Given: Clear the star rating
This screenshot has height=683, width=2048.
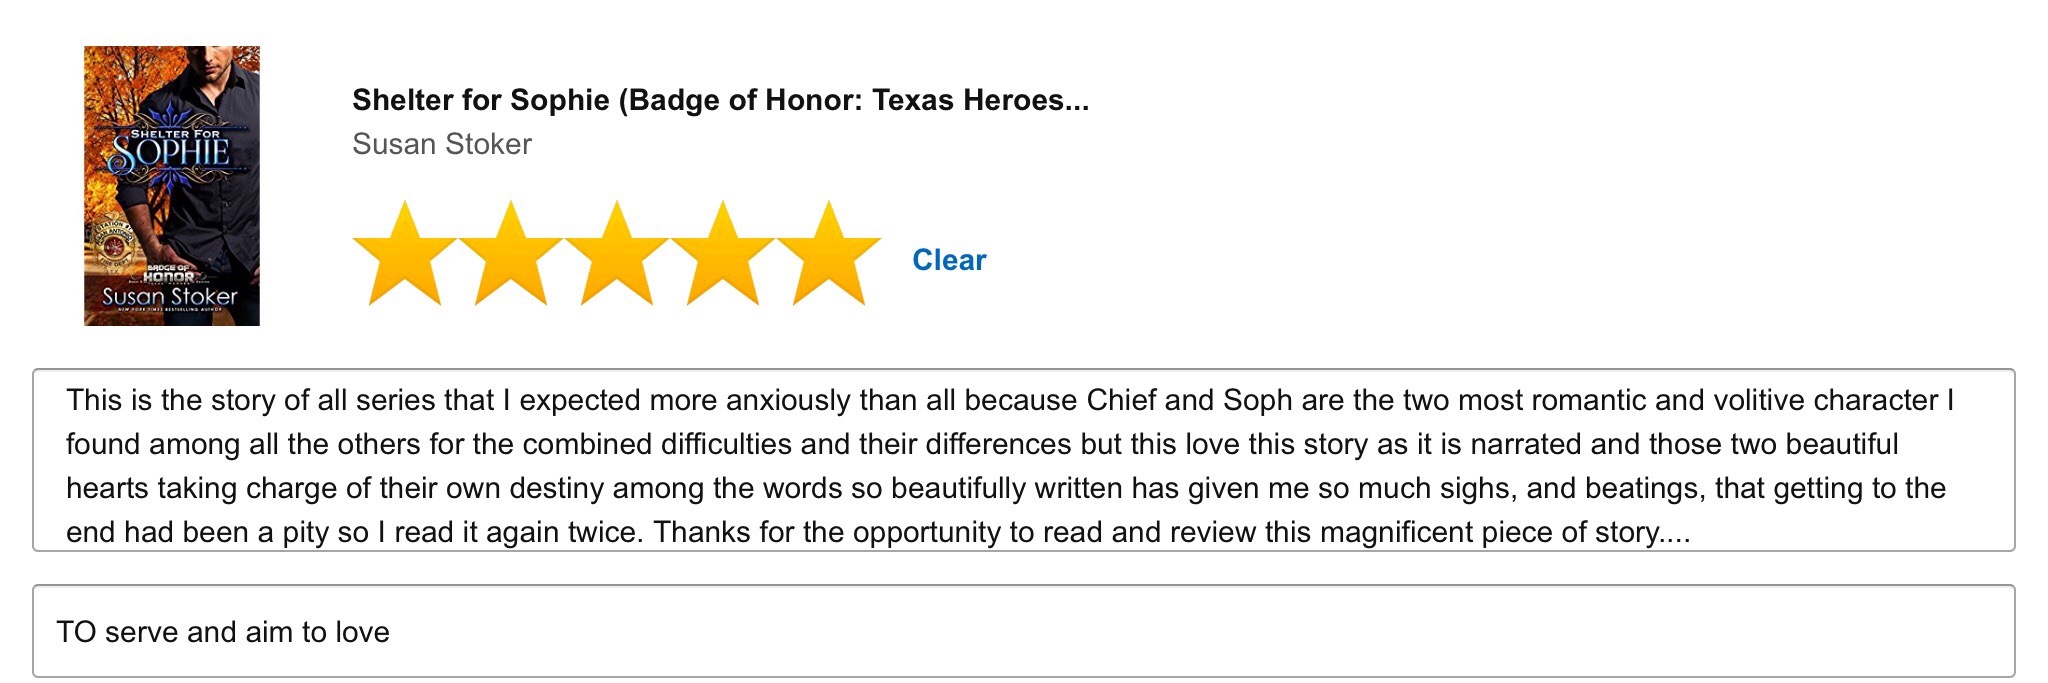Looking at the screenshot, I should (x=949, y=260).
